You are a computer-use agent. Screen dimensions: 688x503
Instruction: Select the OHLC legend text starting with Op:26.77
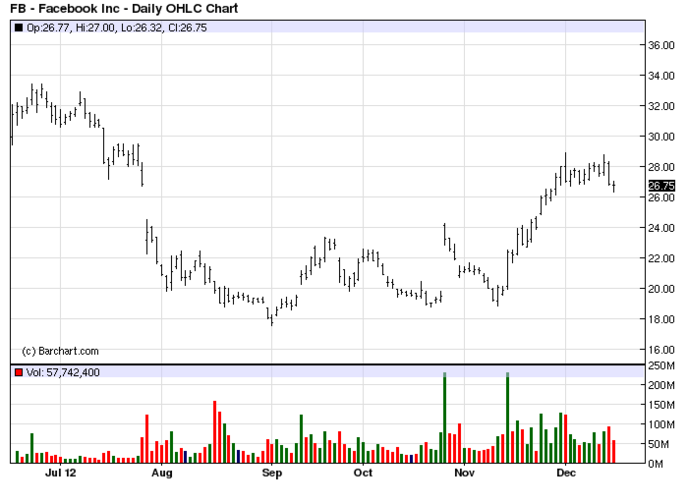91,28
